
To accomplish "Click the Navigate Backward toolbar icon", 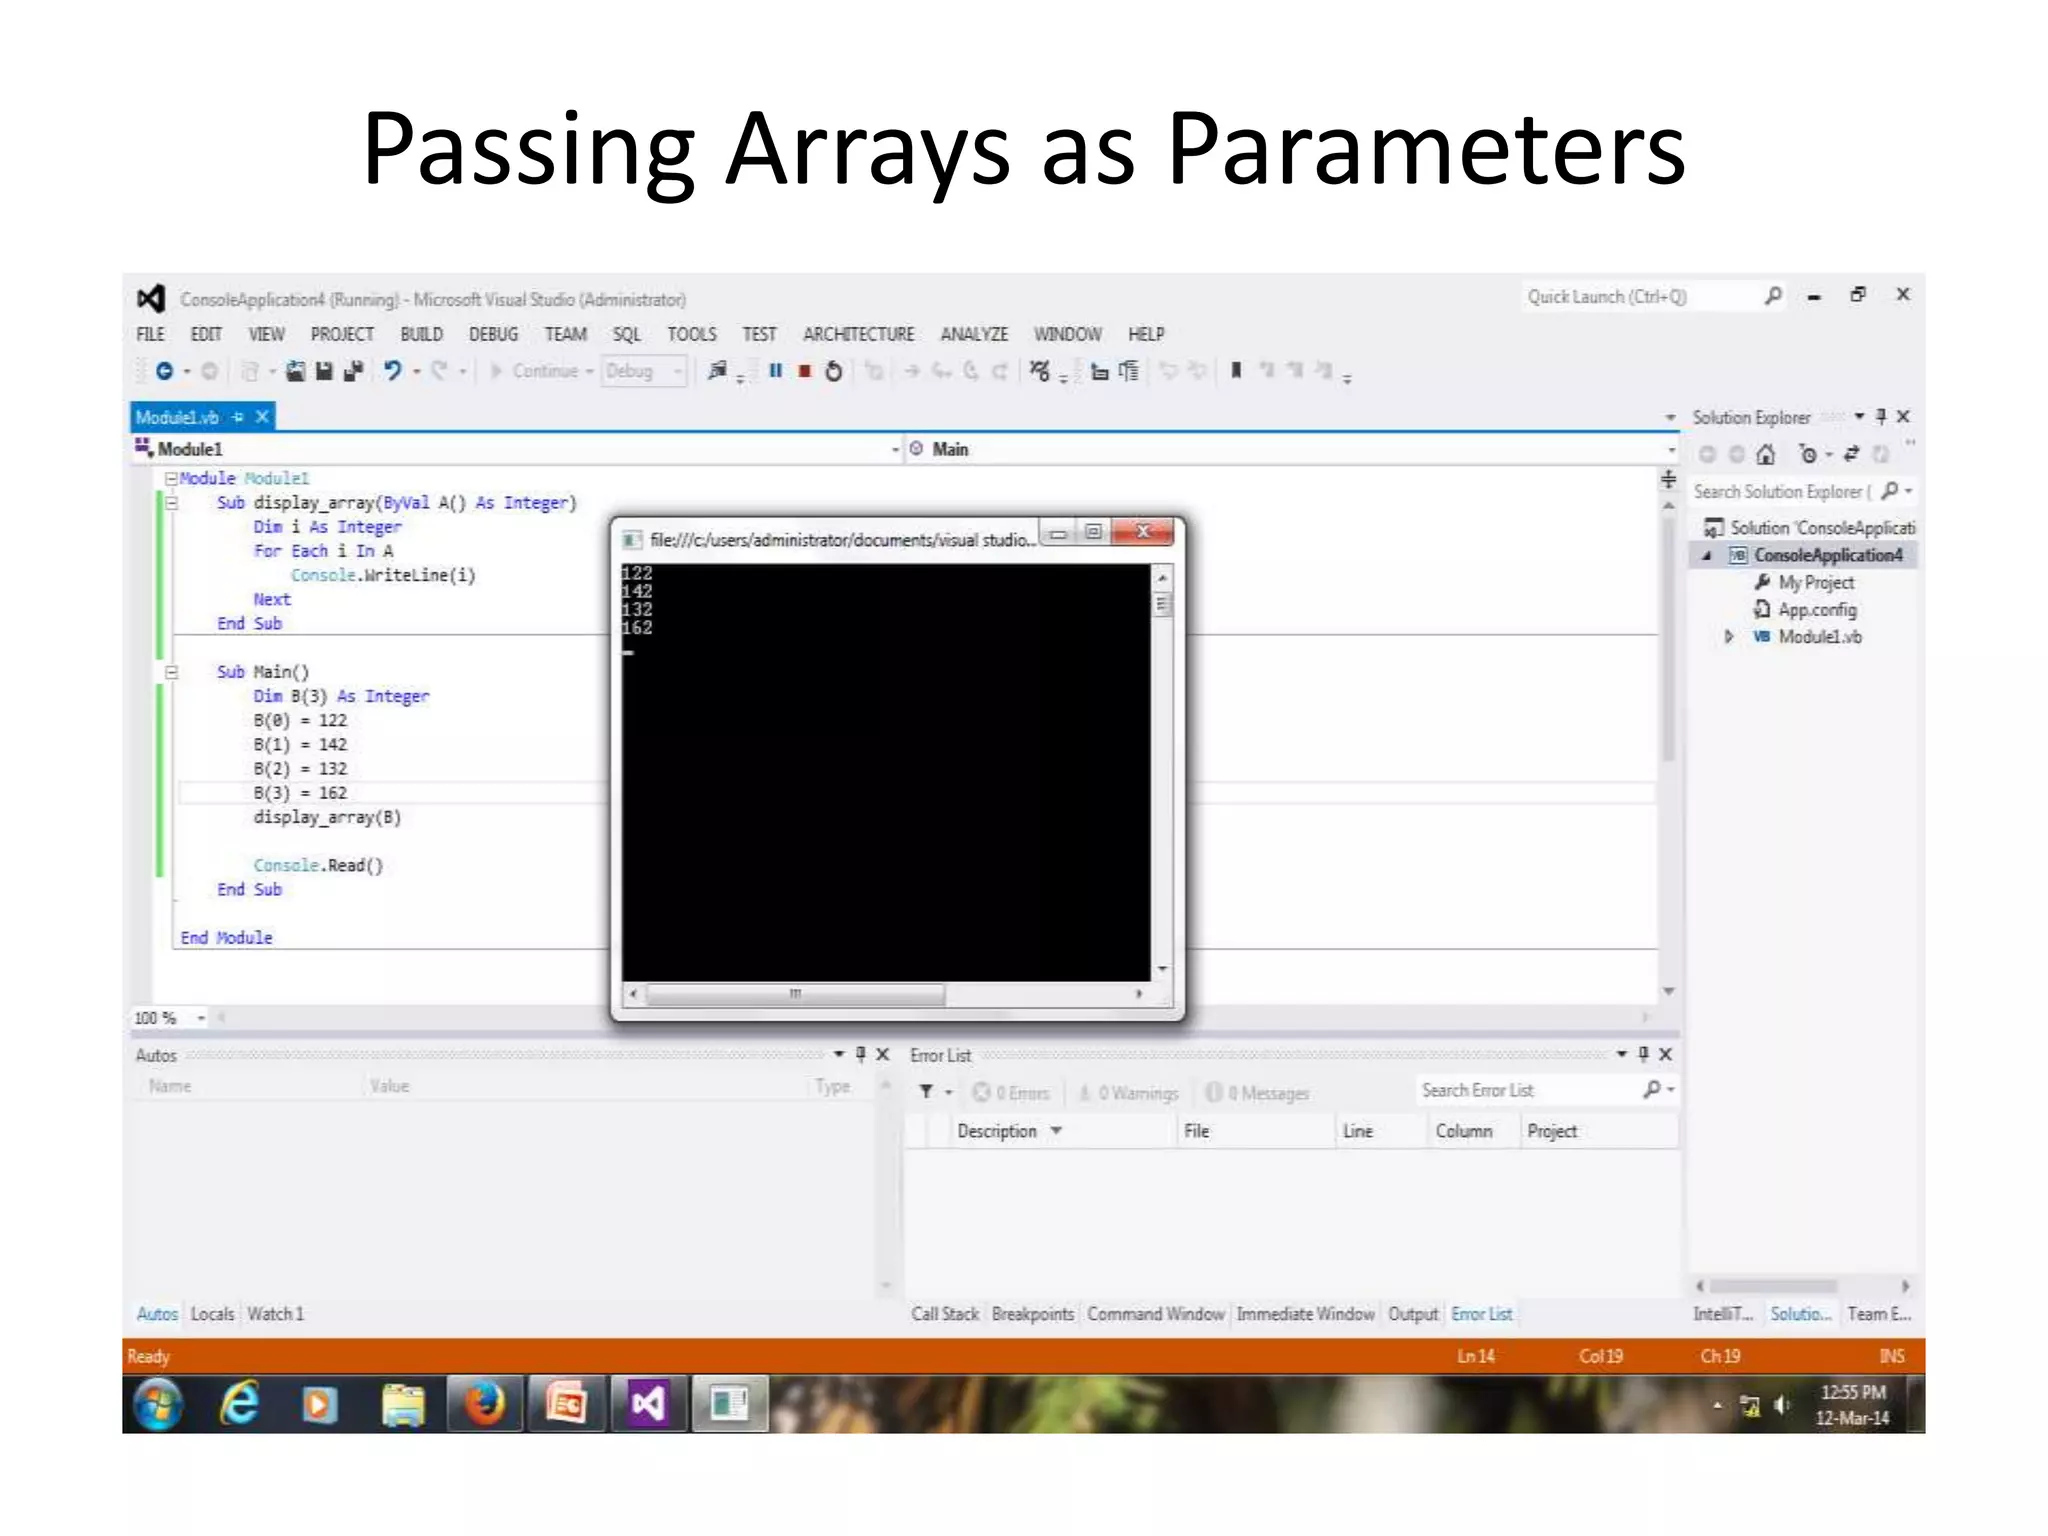I will click(164, 371).
